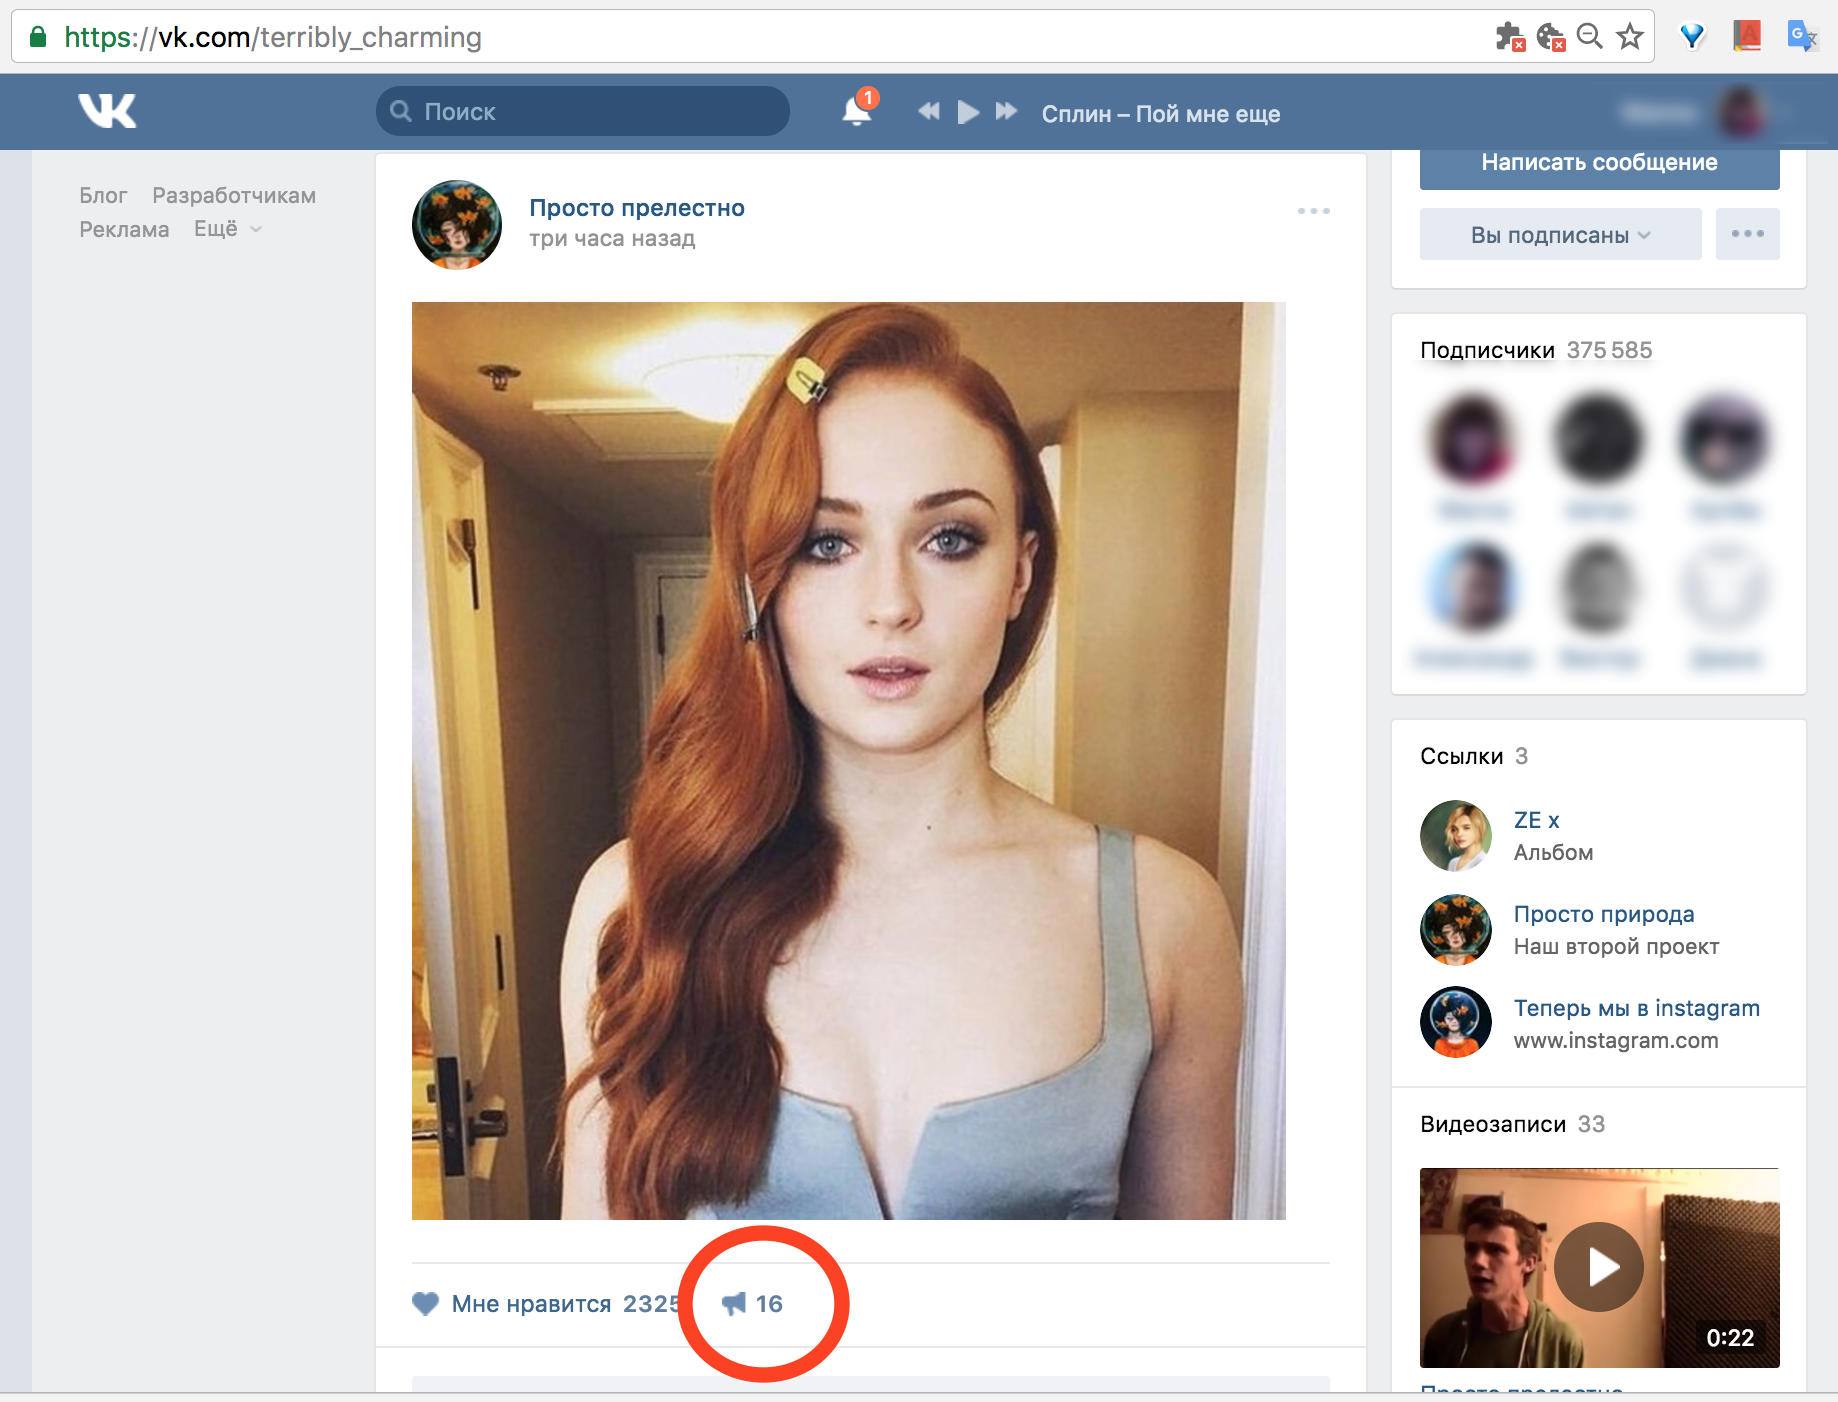This screenshot has width=1838, height=1402.
Task: Play the Сплин track
Action: pos(968,111)
